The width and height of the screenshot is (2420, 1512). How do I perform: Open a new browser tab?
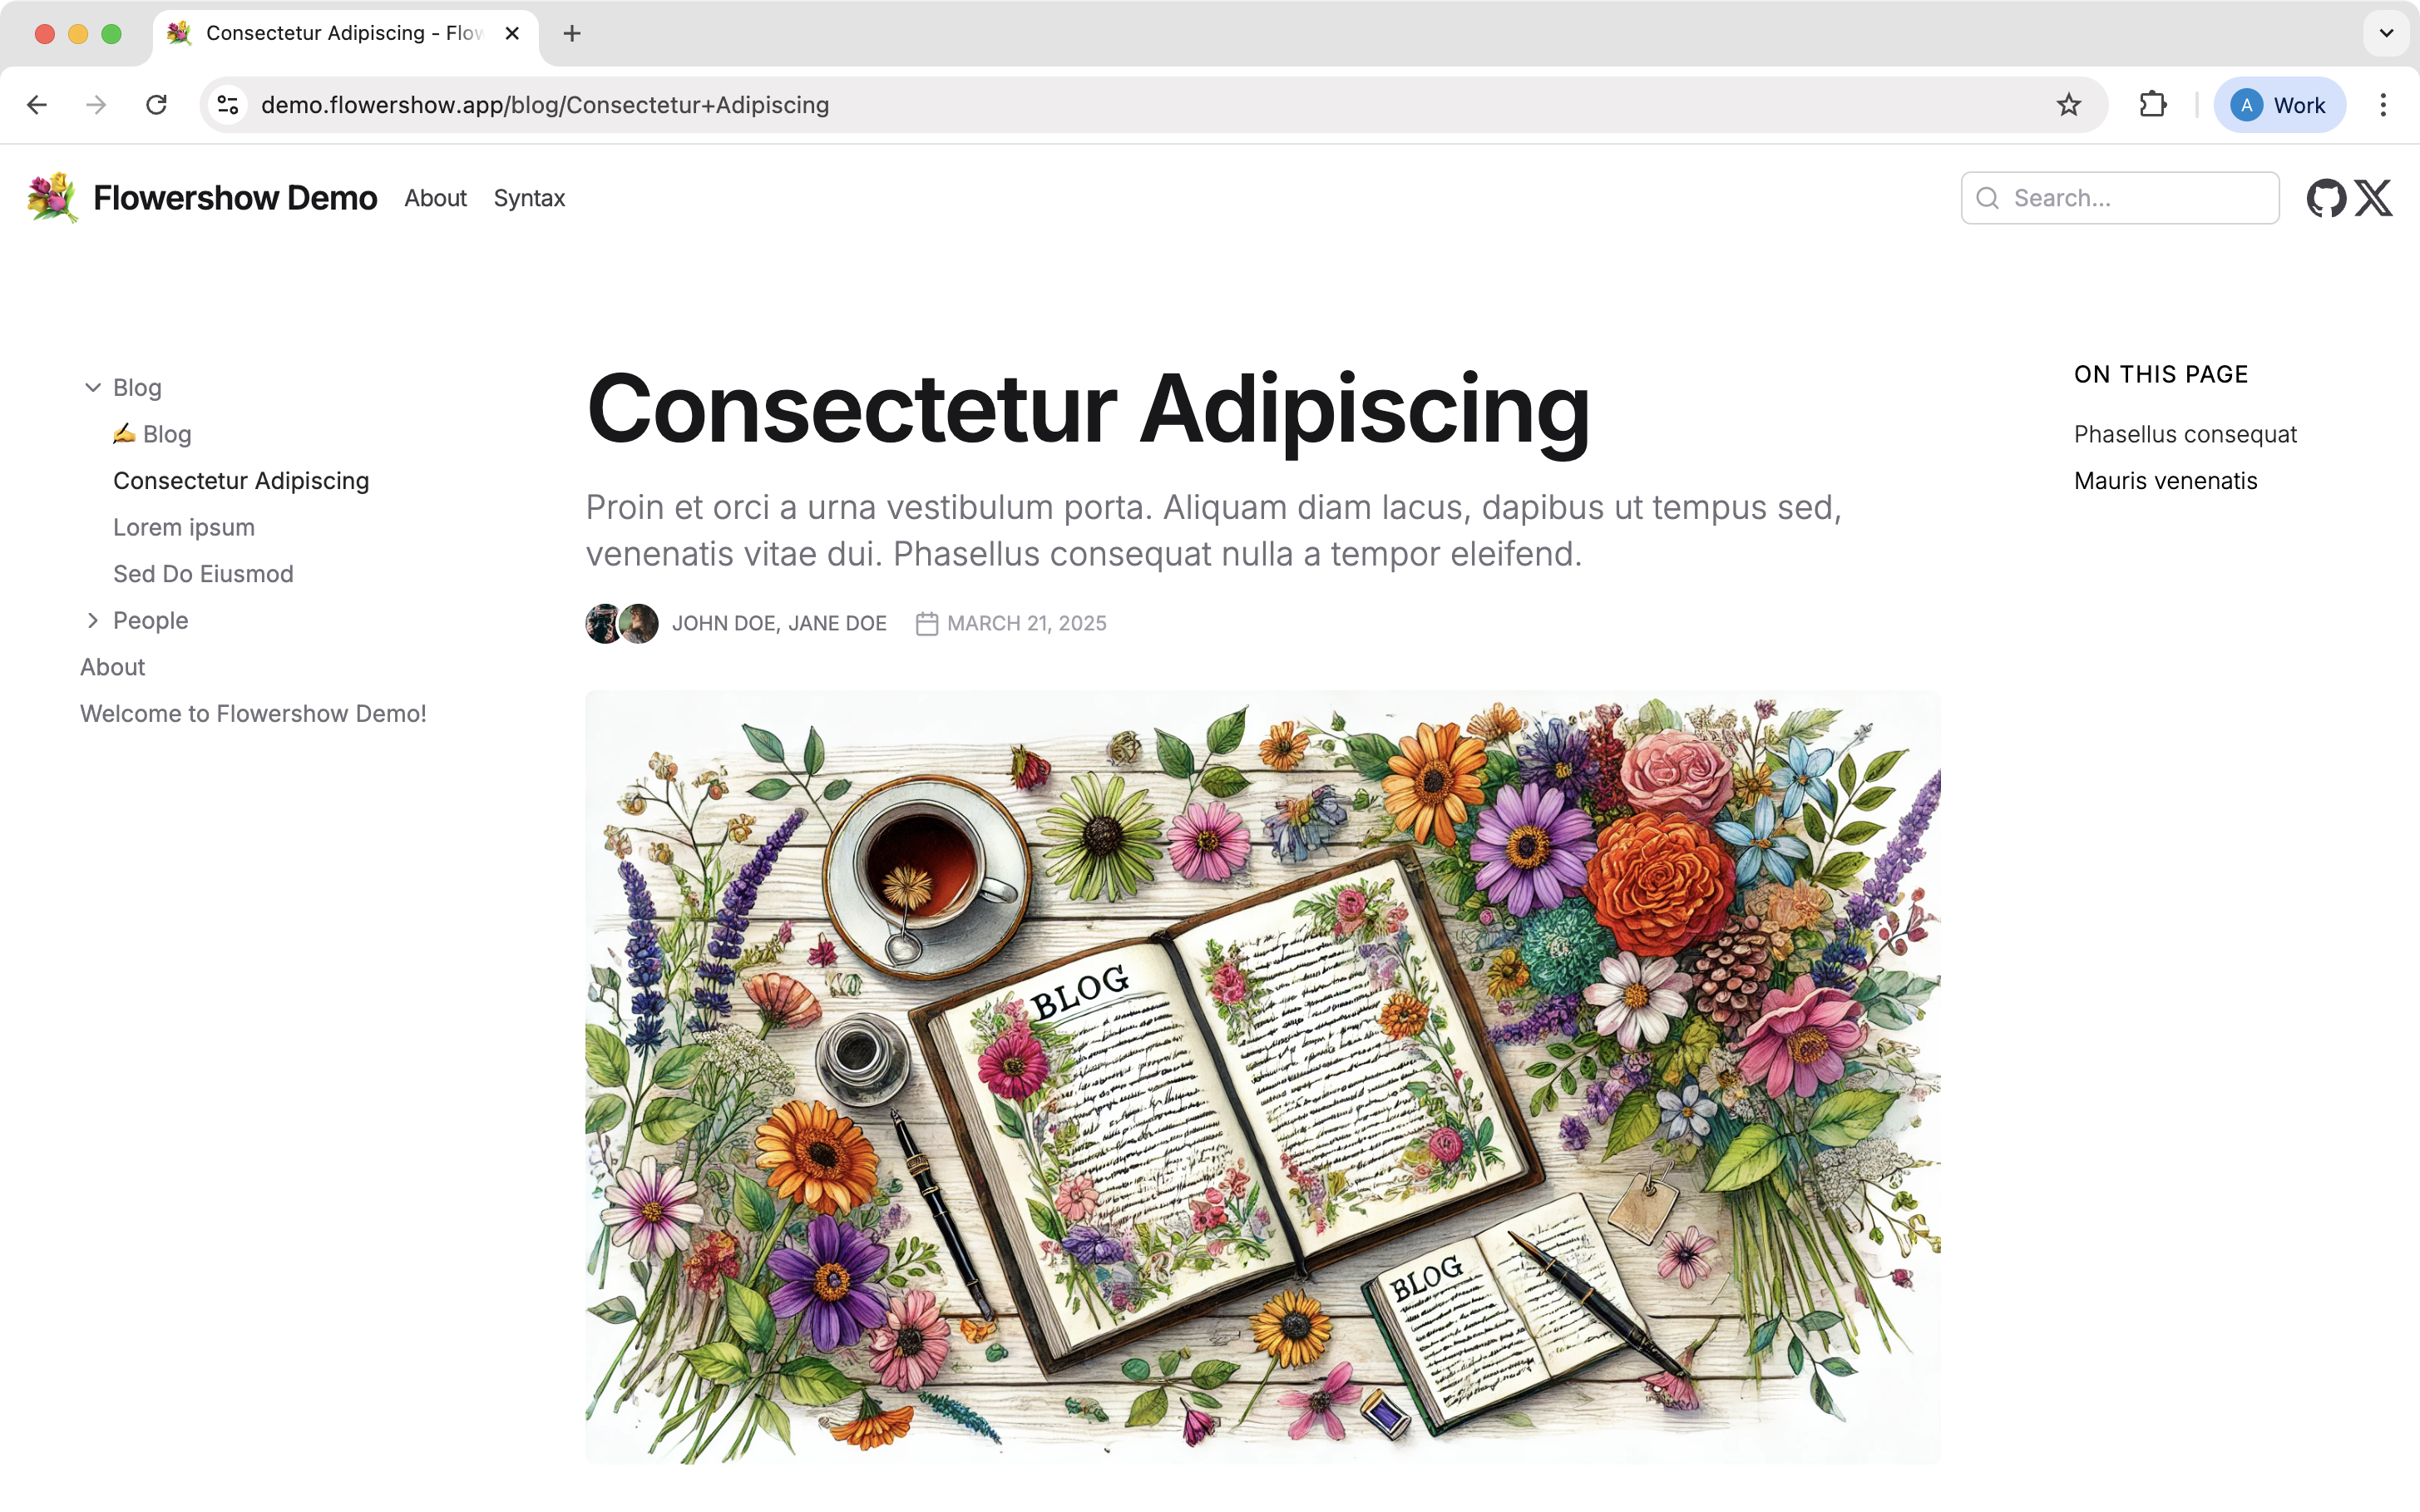pos(572,33)
